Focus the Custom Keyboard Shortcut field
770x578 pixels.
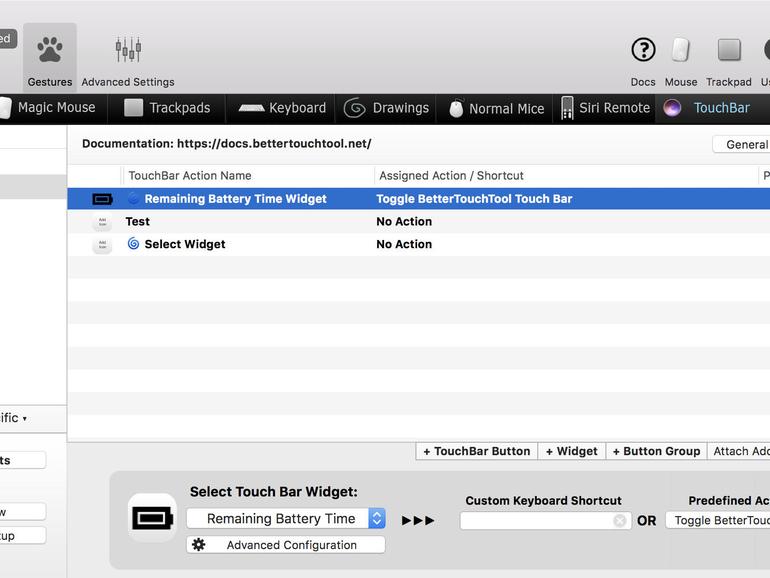pos(545,521)
